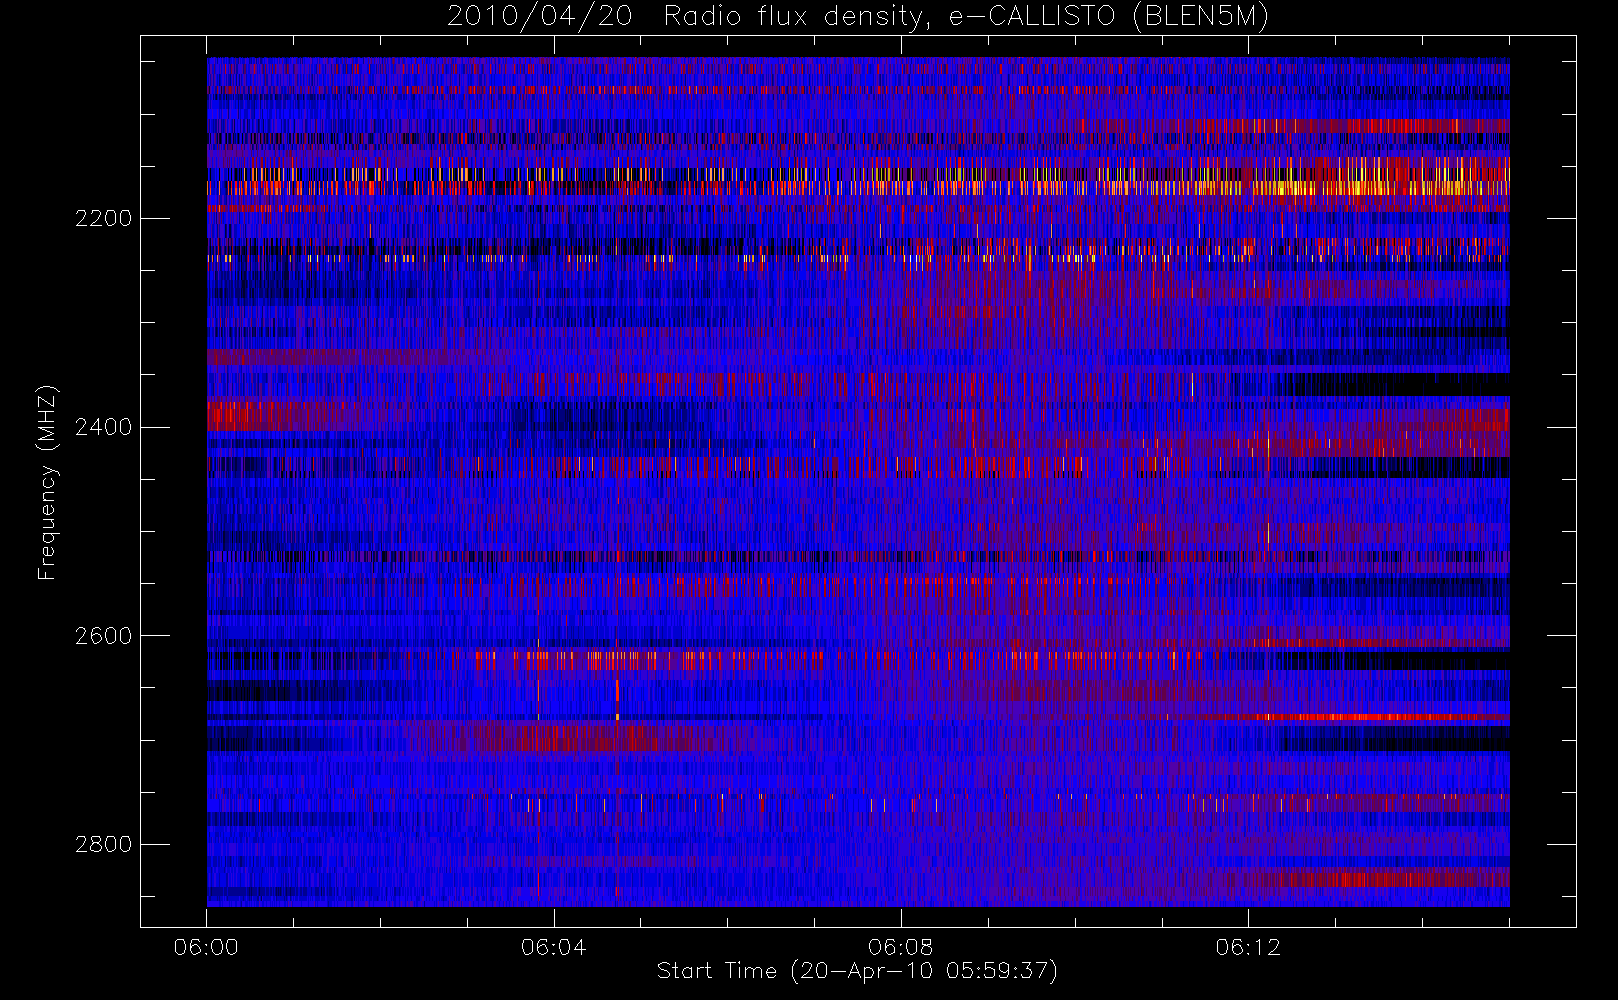1618x1000 pixels.
Task: Click the 2800 frequency tick label
Action: [x=103, y=845]
